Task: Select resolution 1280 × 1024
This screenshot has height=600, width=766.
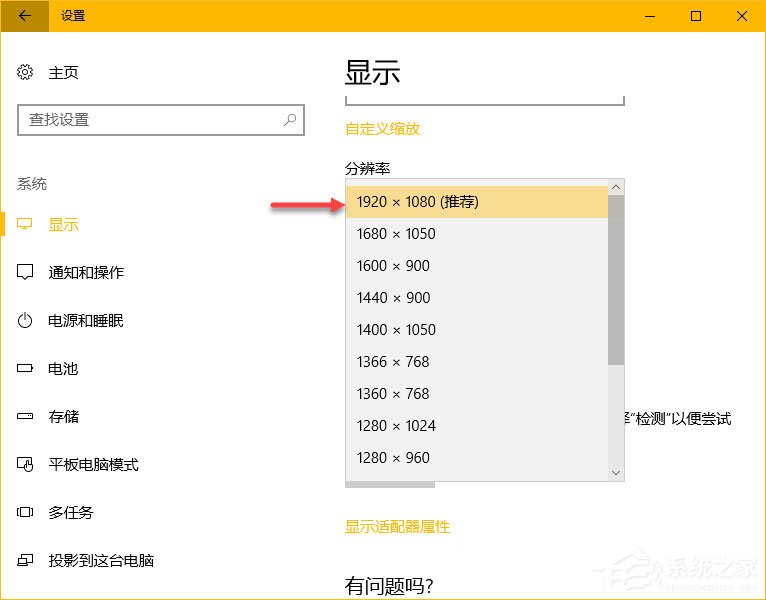Action: click(477, 426)
